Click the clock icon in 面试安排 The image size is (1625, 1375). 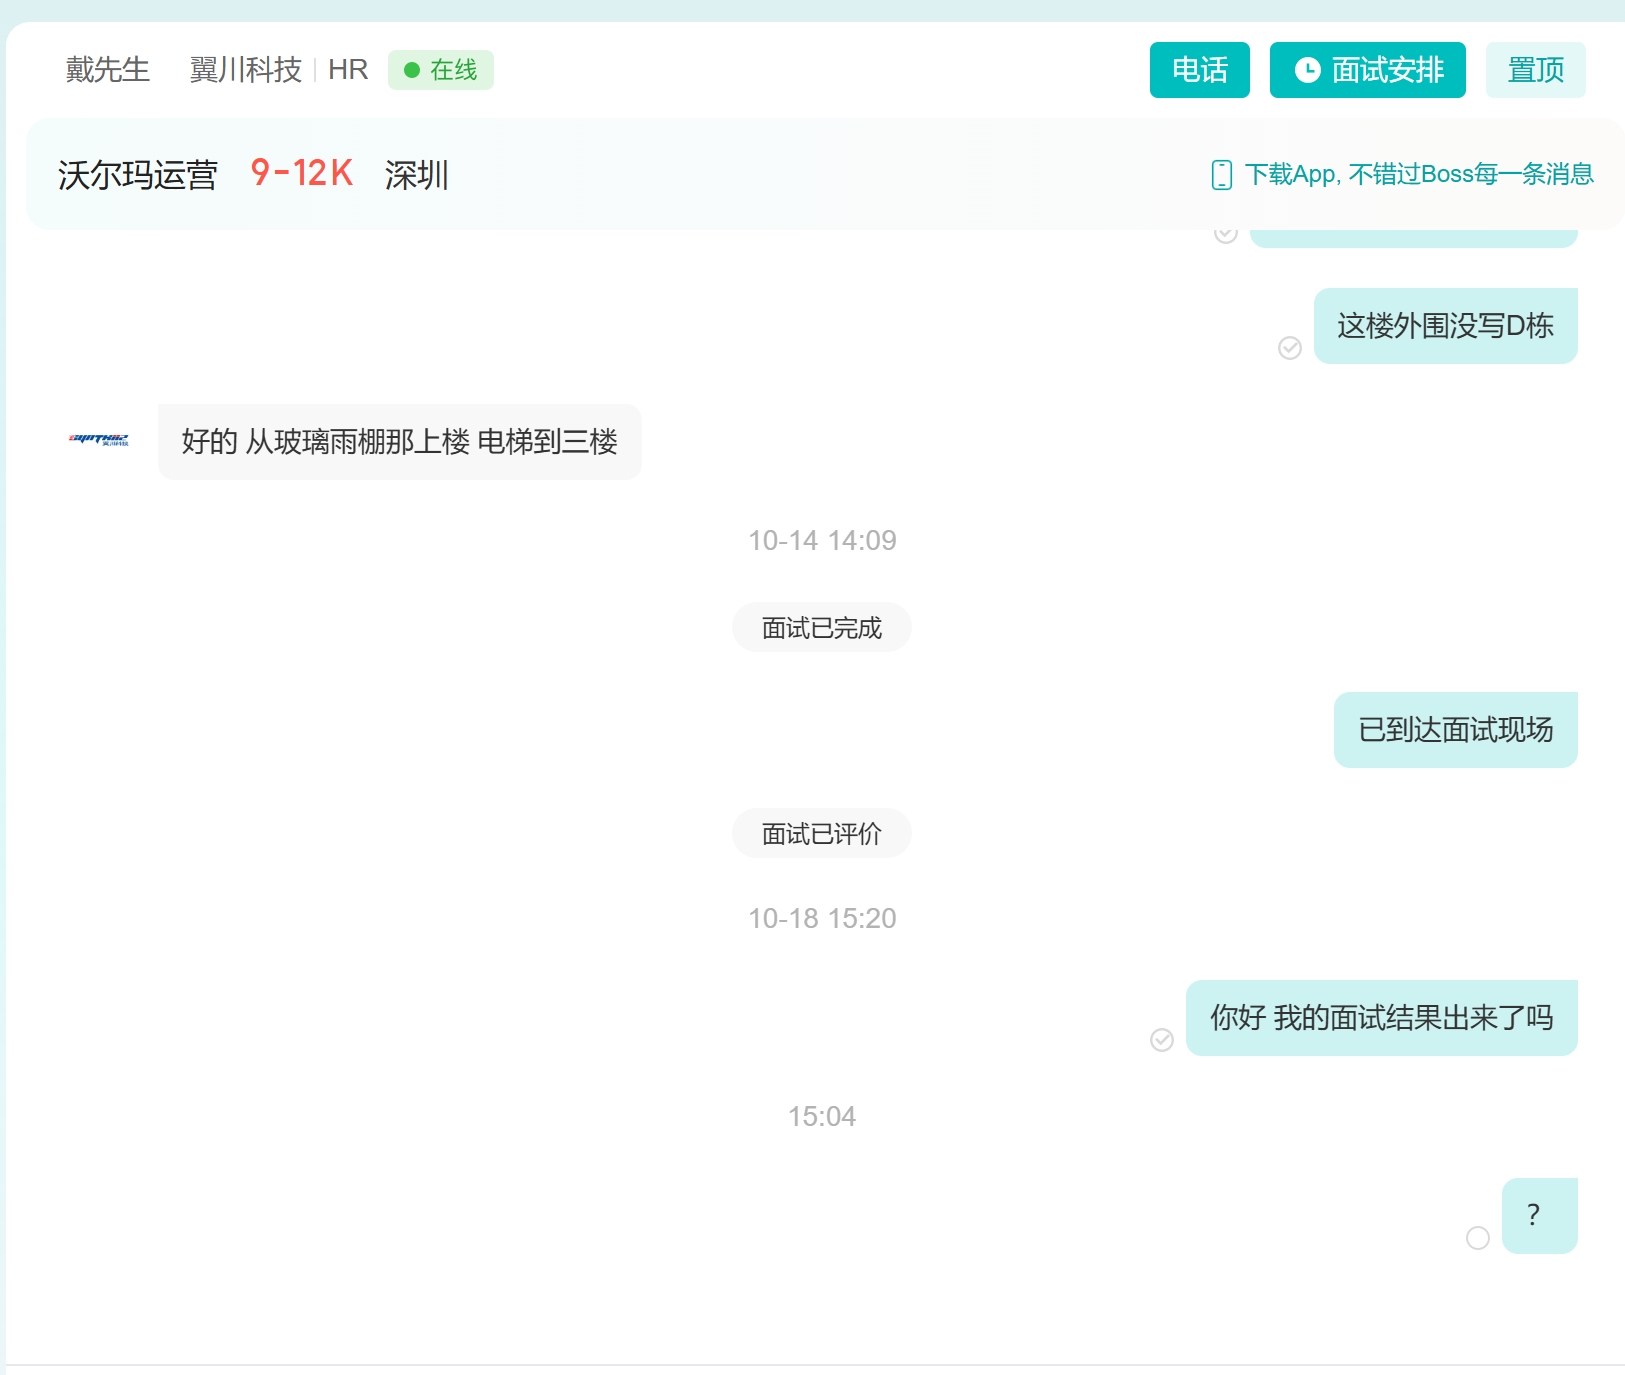pos(1307,70)
